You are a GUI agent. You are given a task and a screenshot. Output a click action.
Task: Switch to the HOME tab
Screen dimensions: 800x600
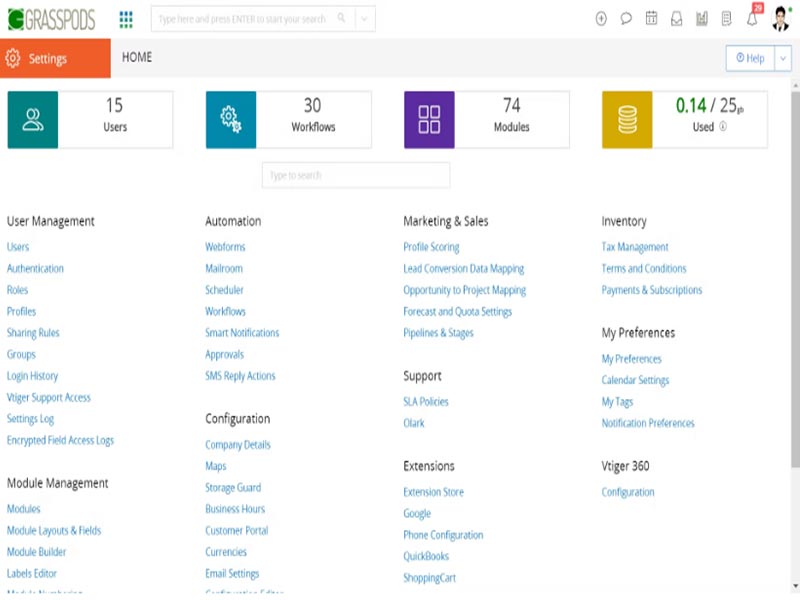pyautogui.click(x=136, y=57)
